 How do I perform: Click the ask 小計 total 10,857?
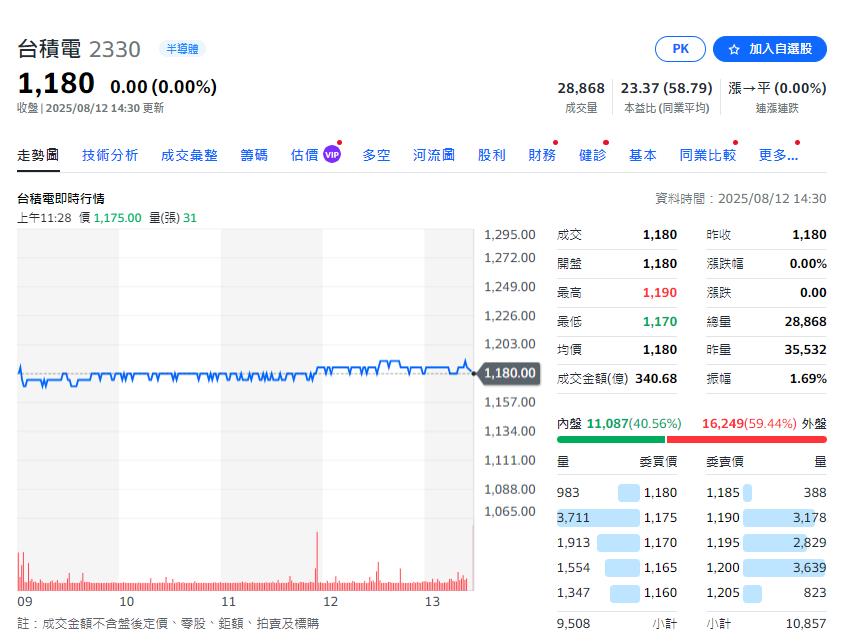tap(806, 624)
